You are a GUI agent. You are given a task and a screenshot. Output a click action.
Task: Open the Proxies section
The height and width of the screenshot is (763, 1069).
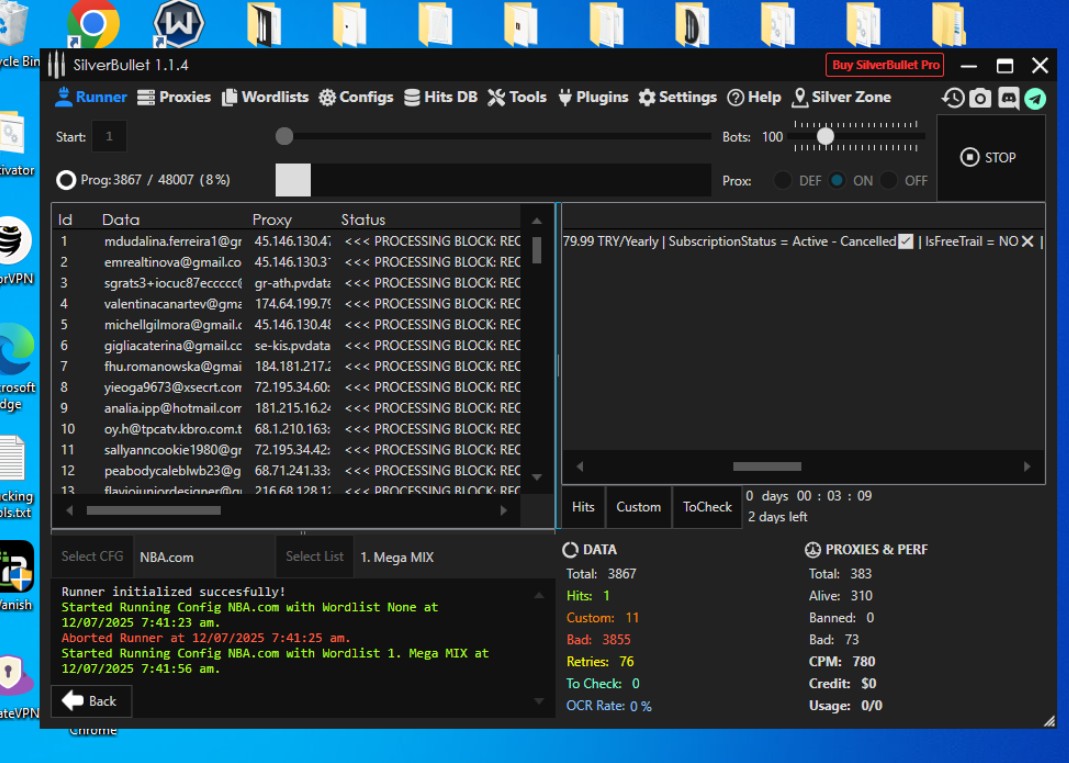pyautogui.click(x=174, y=98)
